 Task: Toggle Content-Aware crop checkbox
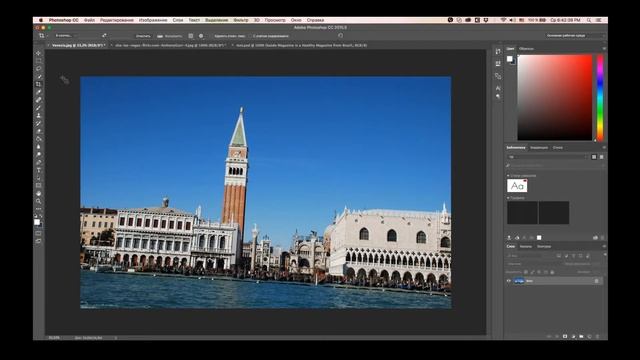coord(250,36)
